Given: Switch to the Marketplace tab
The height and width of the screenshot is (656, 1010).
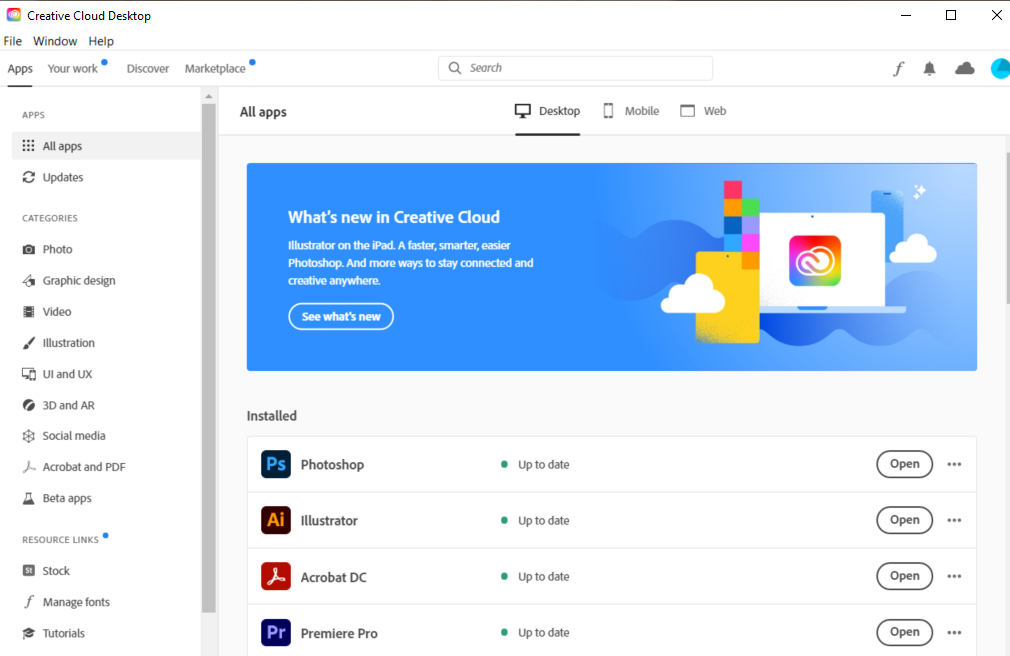Looking at the screenshot, I should tap(215, 68).
